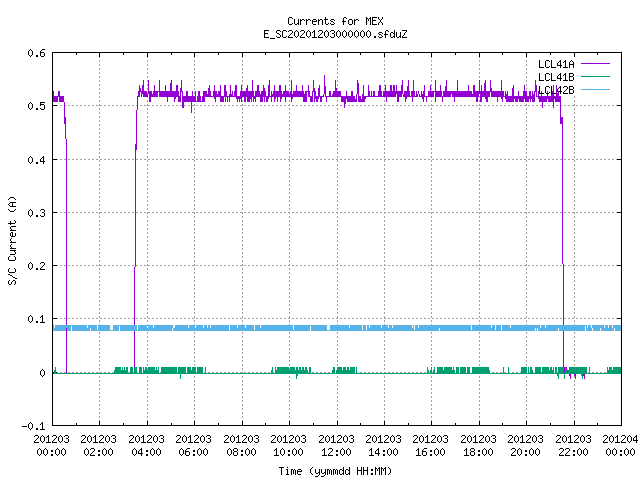Click the 0.2 y-axis tick value

click(36, 266)
